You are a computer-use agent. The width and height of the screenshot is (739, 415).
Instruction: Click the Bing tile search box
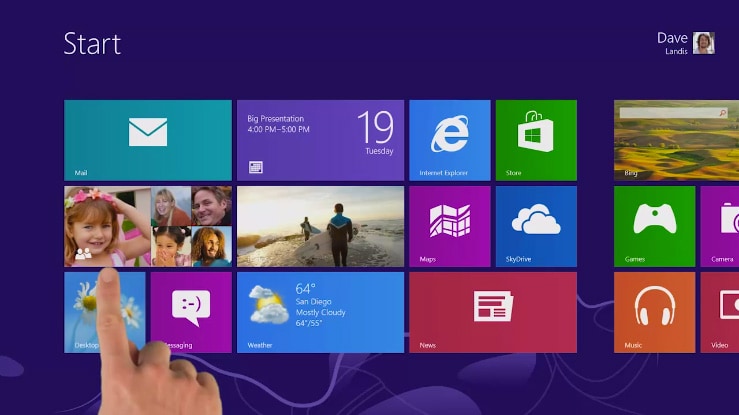pos(673,113)
